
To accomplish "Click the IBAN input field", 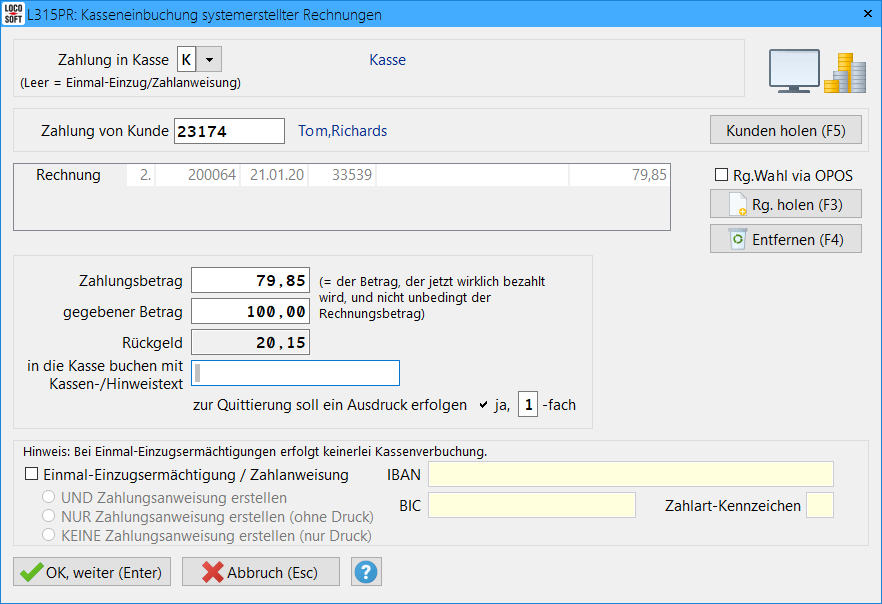I will 630,474.
